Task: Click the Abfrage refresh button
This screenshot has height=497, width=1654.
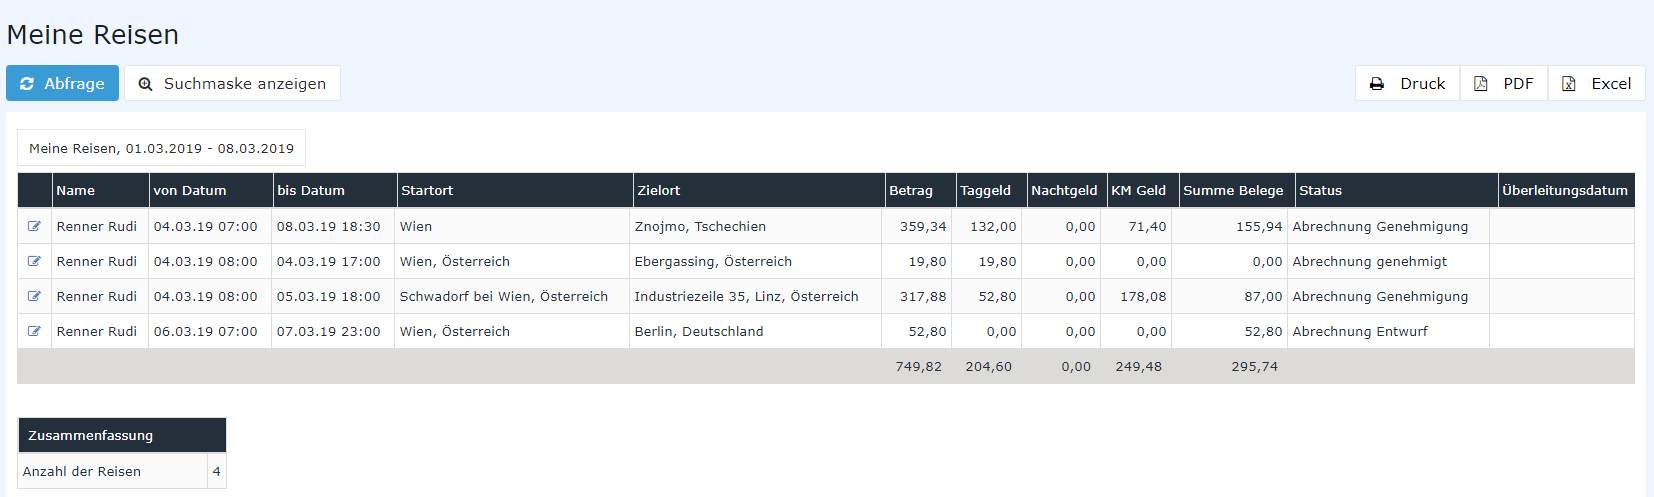Action: click(x=62, y=83)
